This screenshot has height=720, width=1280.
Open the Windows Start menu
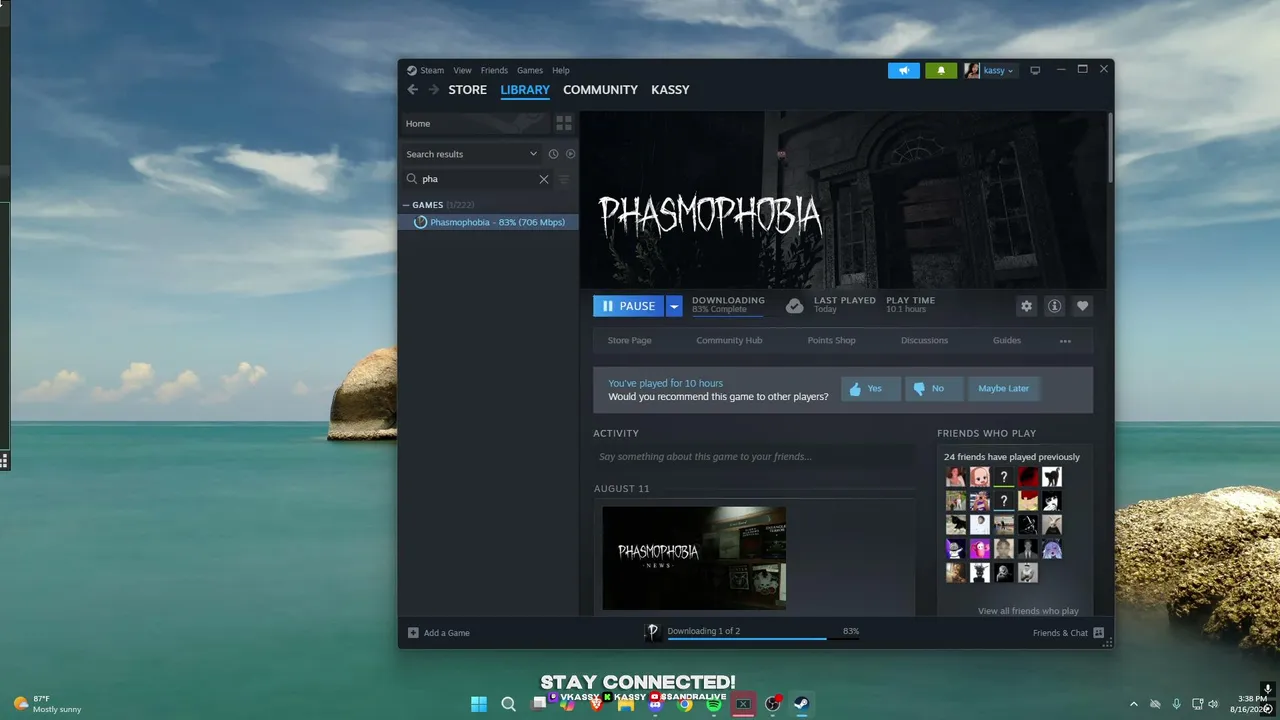click(479, 704)
